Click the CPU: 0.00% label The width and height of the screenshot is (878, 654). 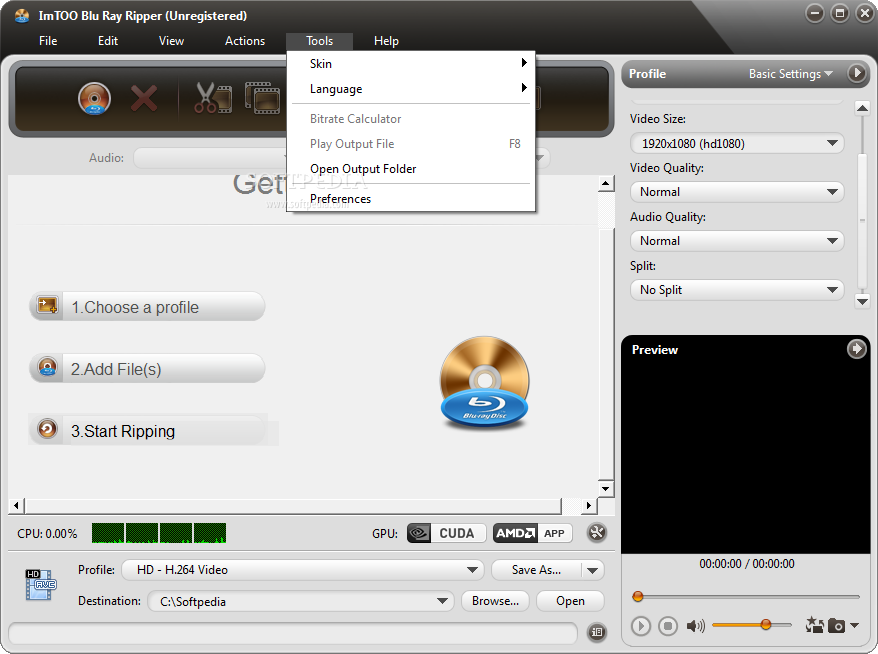click(47, 534)
